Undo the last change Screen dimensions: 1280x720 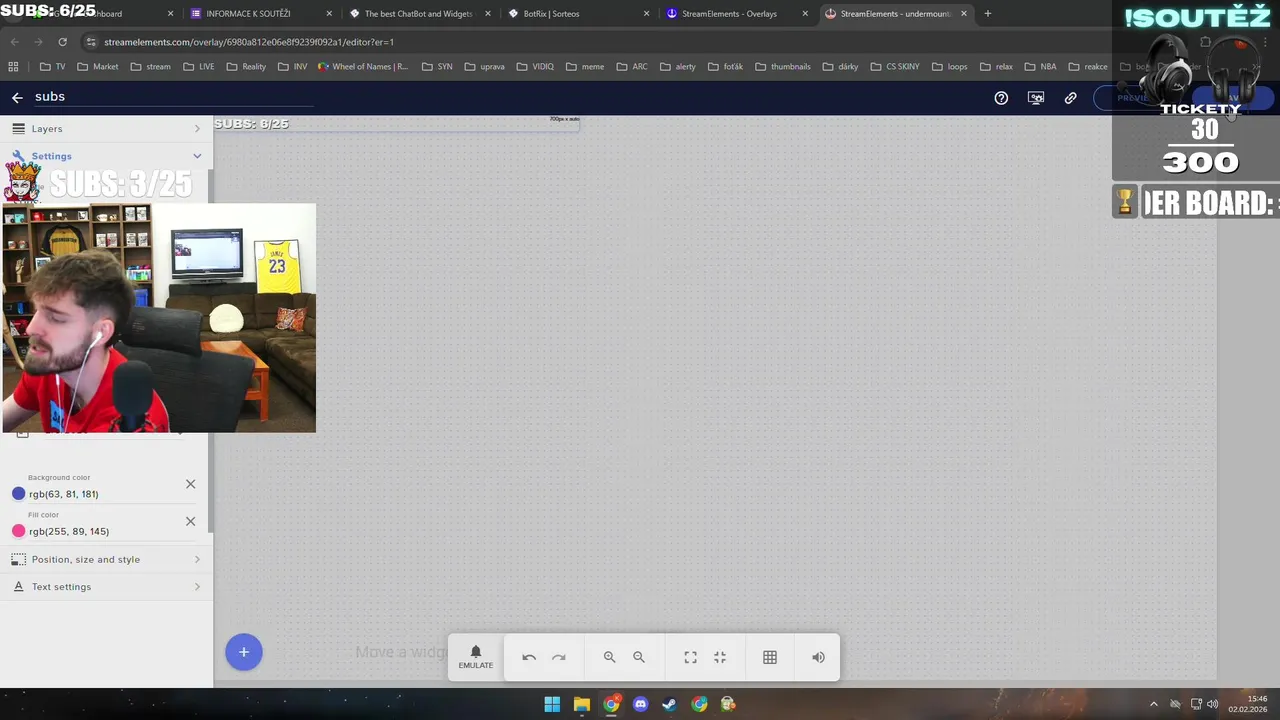(529, 657)
